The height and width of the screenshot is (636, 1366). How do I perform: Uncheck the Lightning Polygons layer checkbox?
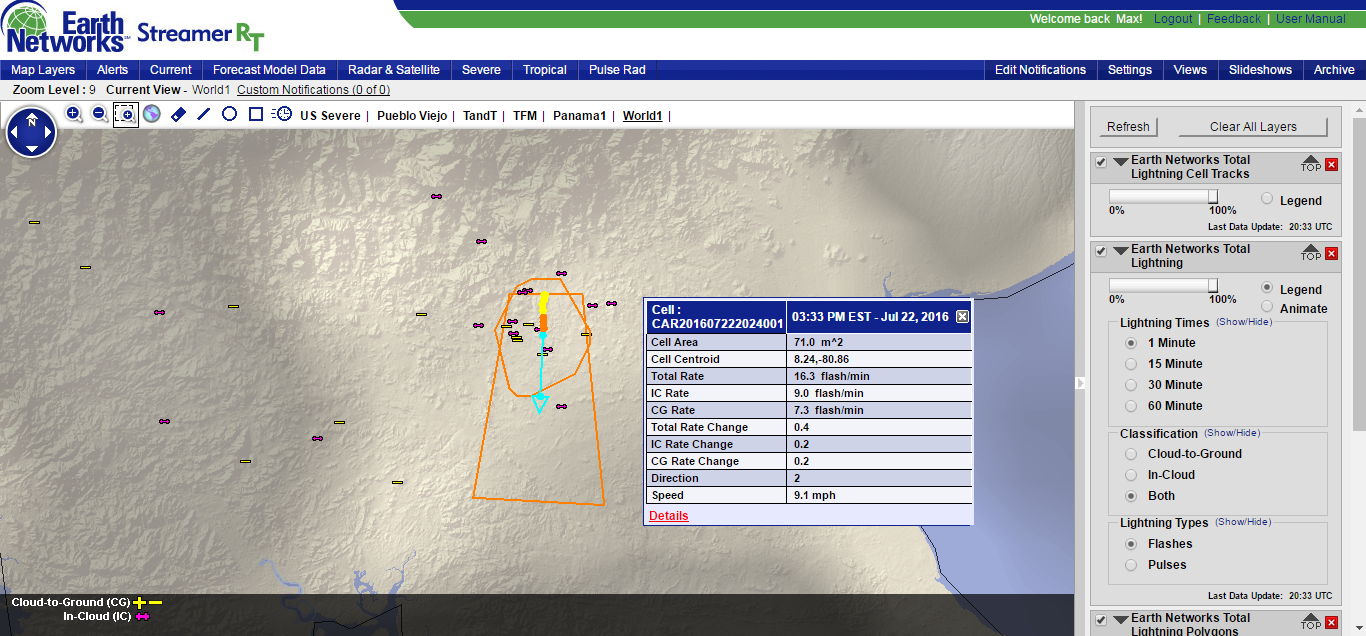tap(1101, 621)
